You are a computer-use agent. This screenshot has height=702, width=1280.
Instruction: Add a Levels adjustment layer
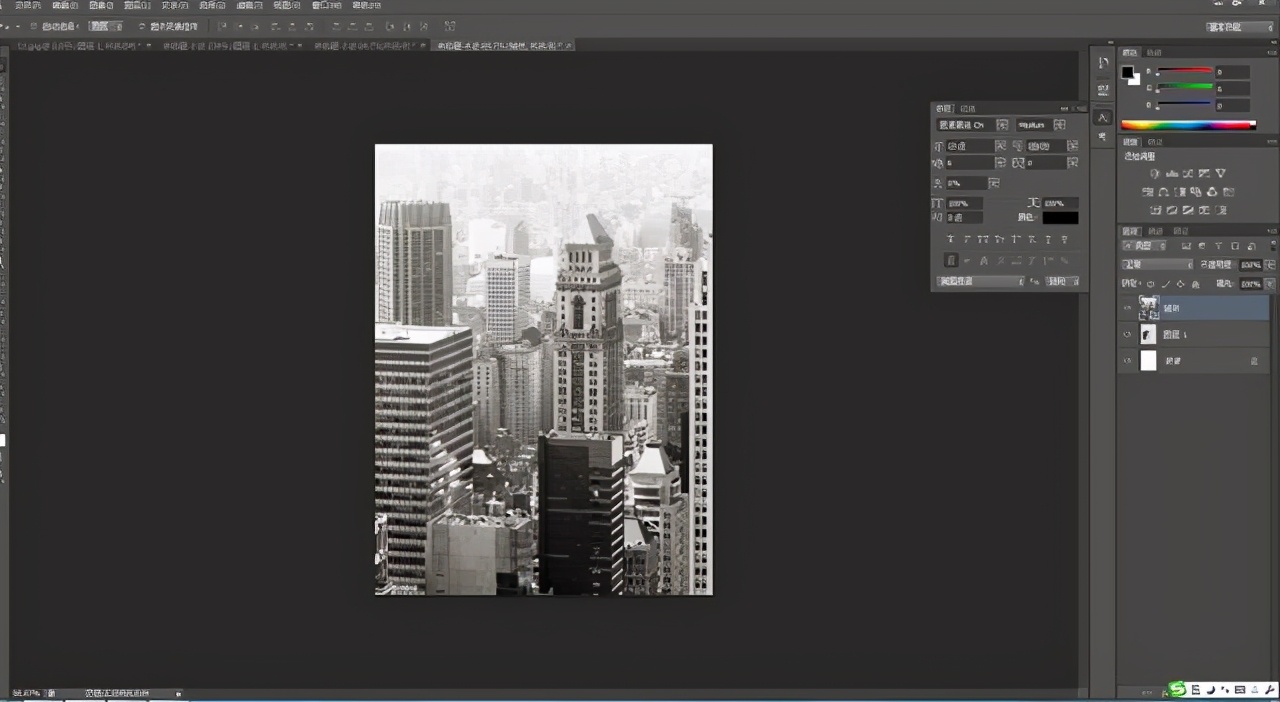pyautogui.click(x=1172, y=172)
